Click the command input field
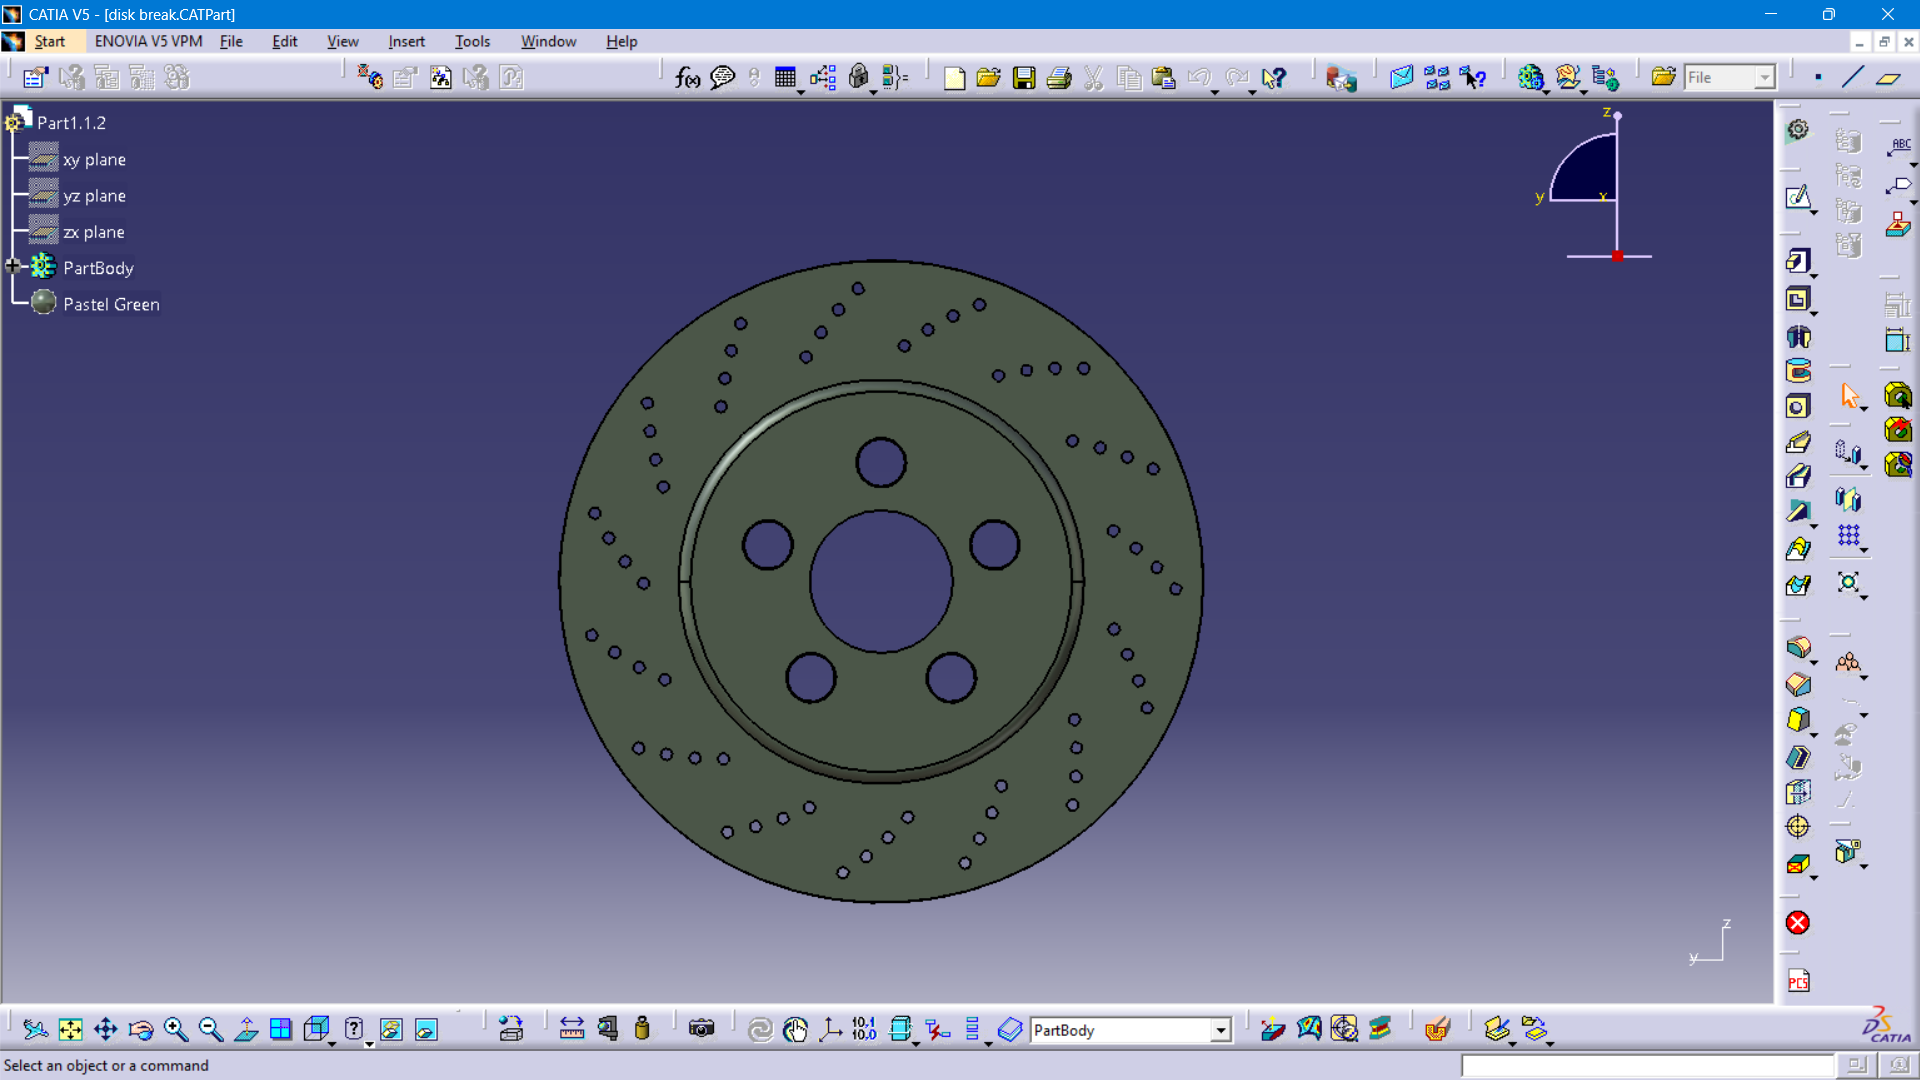The image size is (1920, 1080). 1647,1066
